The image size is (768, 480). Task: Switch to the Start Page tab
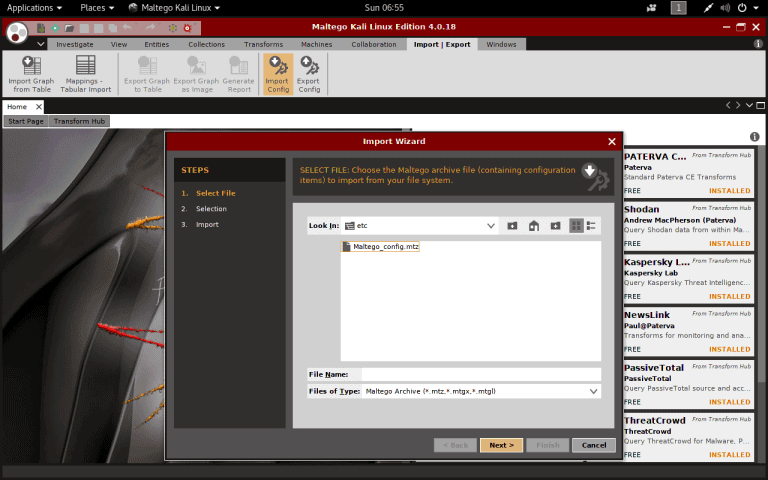click(x=25, y=121)
